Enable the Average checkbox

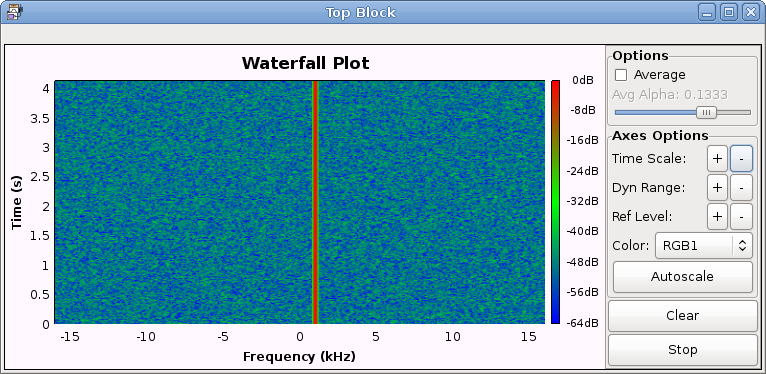[621, 75]
